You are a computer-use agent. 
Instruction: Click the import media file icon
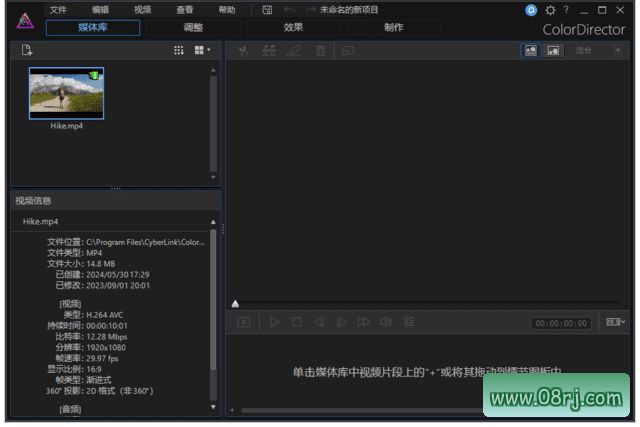tap(27, 50)
